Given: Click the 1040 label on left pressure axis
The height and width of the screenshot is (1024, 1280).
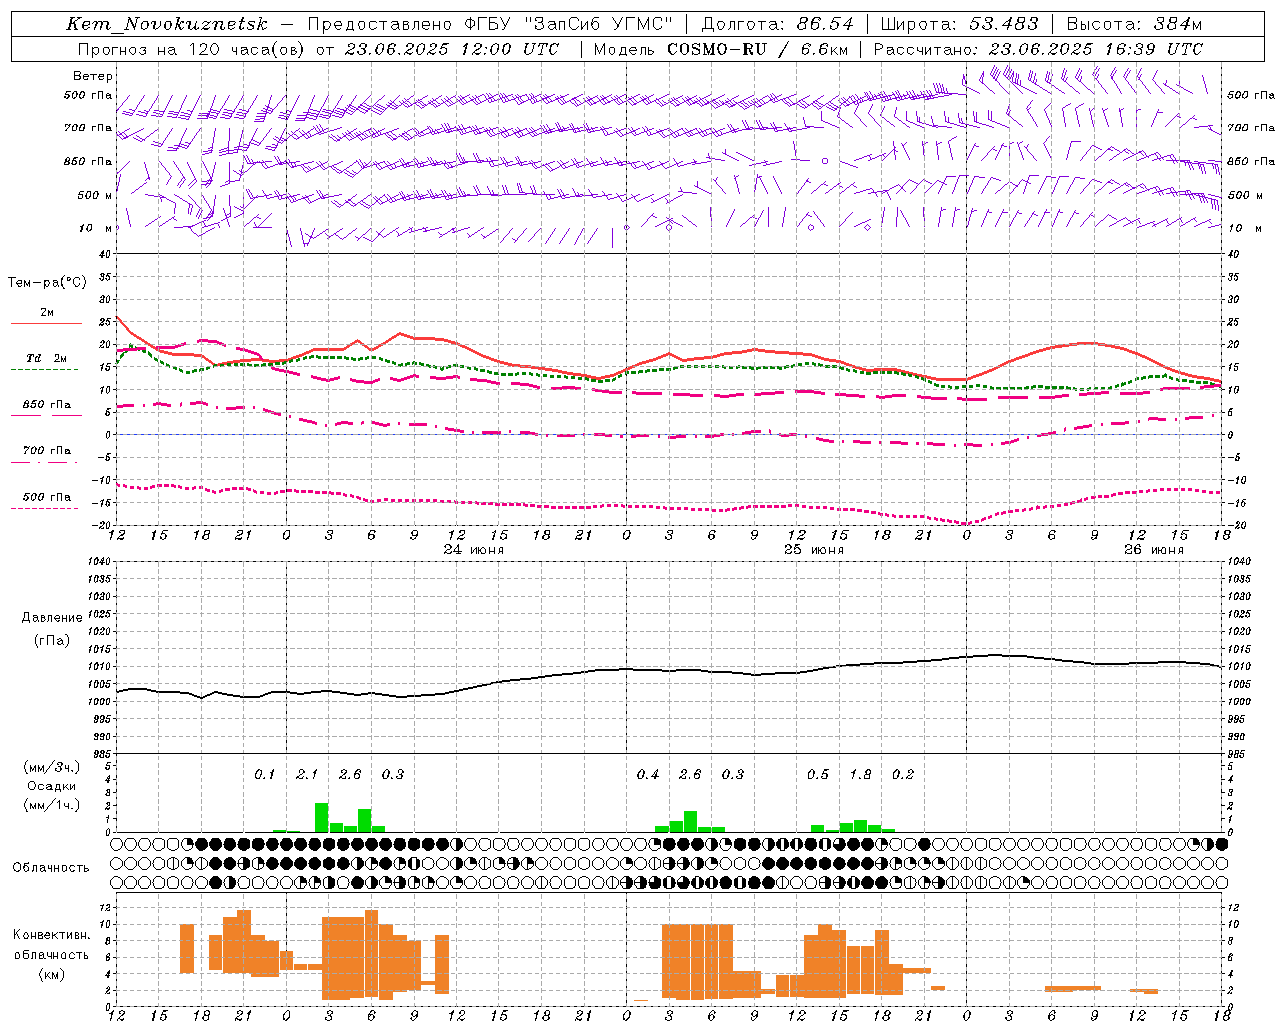Looking at the screenshot, I should coord(99,561).
